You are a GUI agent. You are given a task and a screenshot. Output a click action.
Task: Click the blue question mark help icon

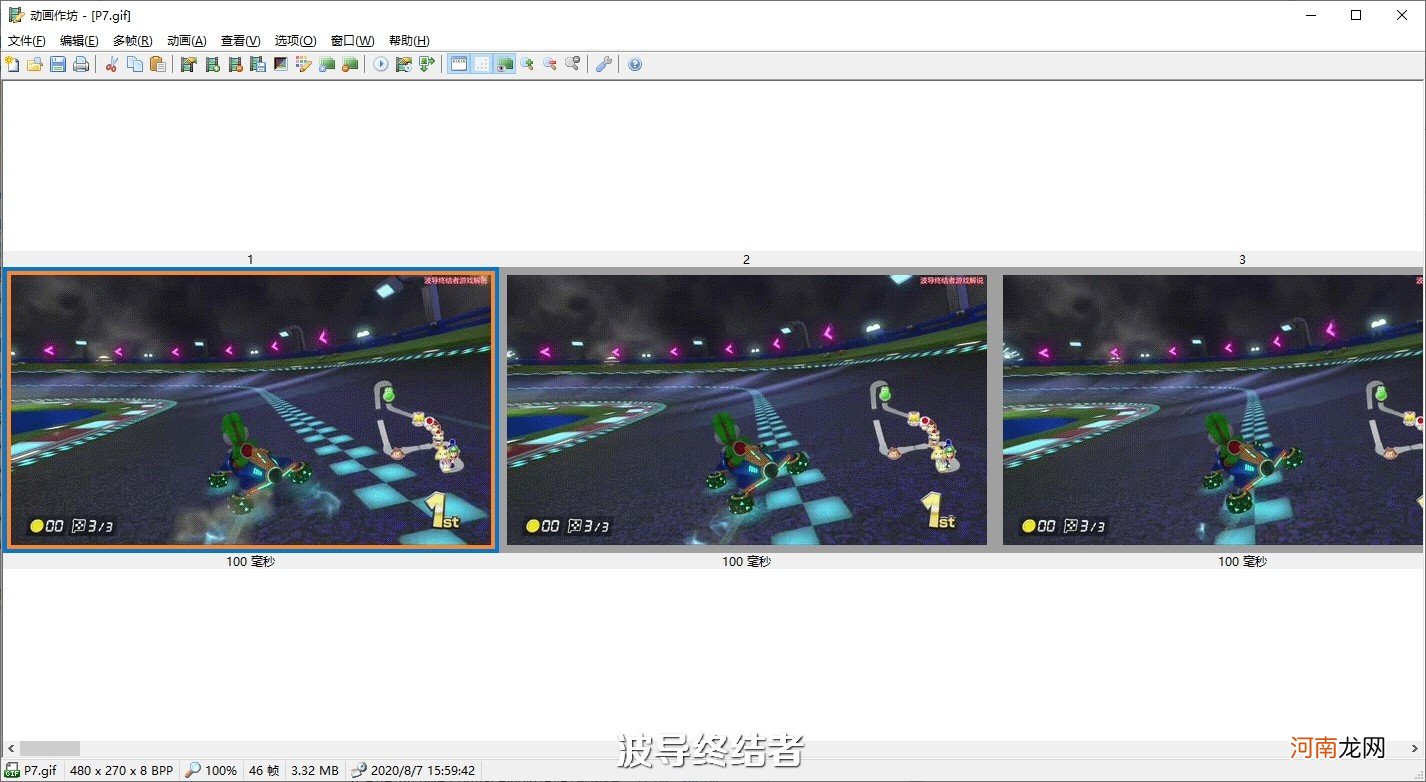635,64
